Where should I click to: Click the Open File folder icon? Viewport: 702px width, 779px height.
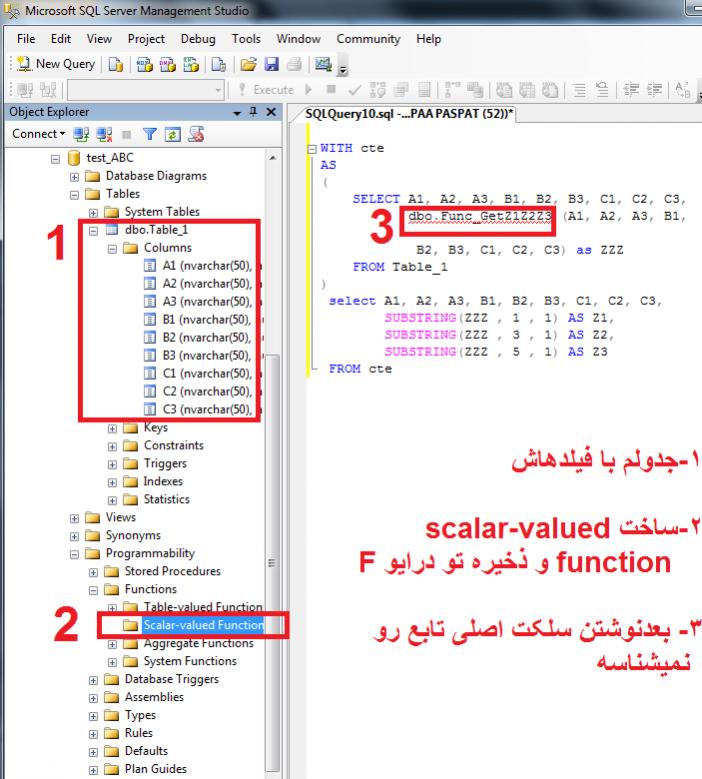click(248, 65)
